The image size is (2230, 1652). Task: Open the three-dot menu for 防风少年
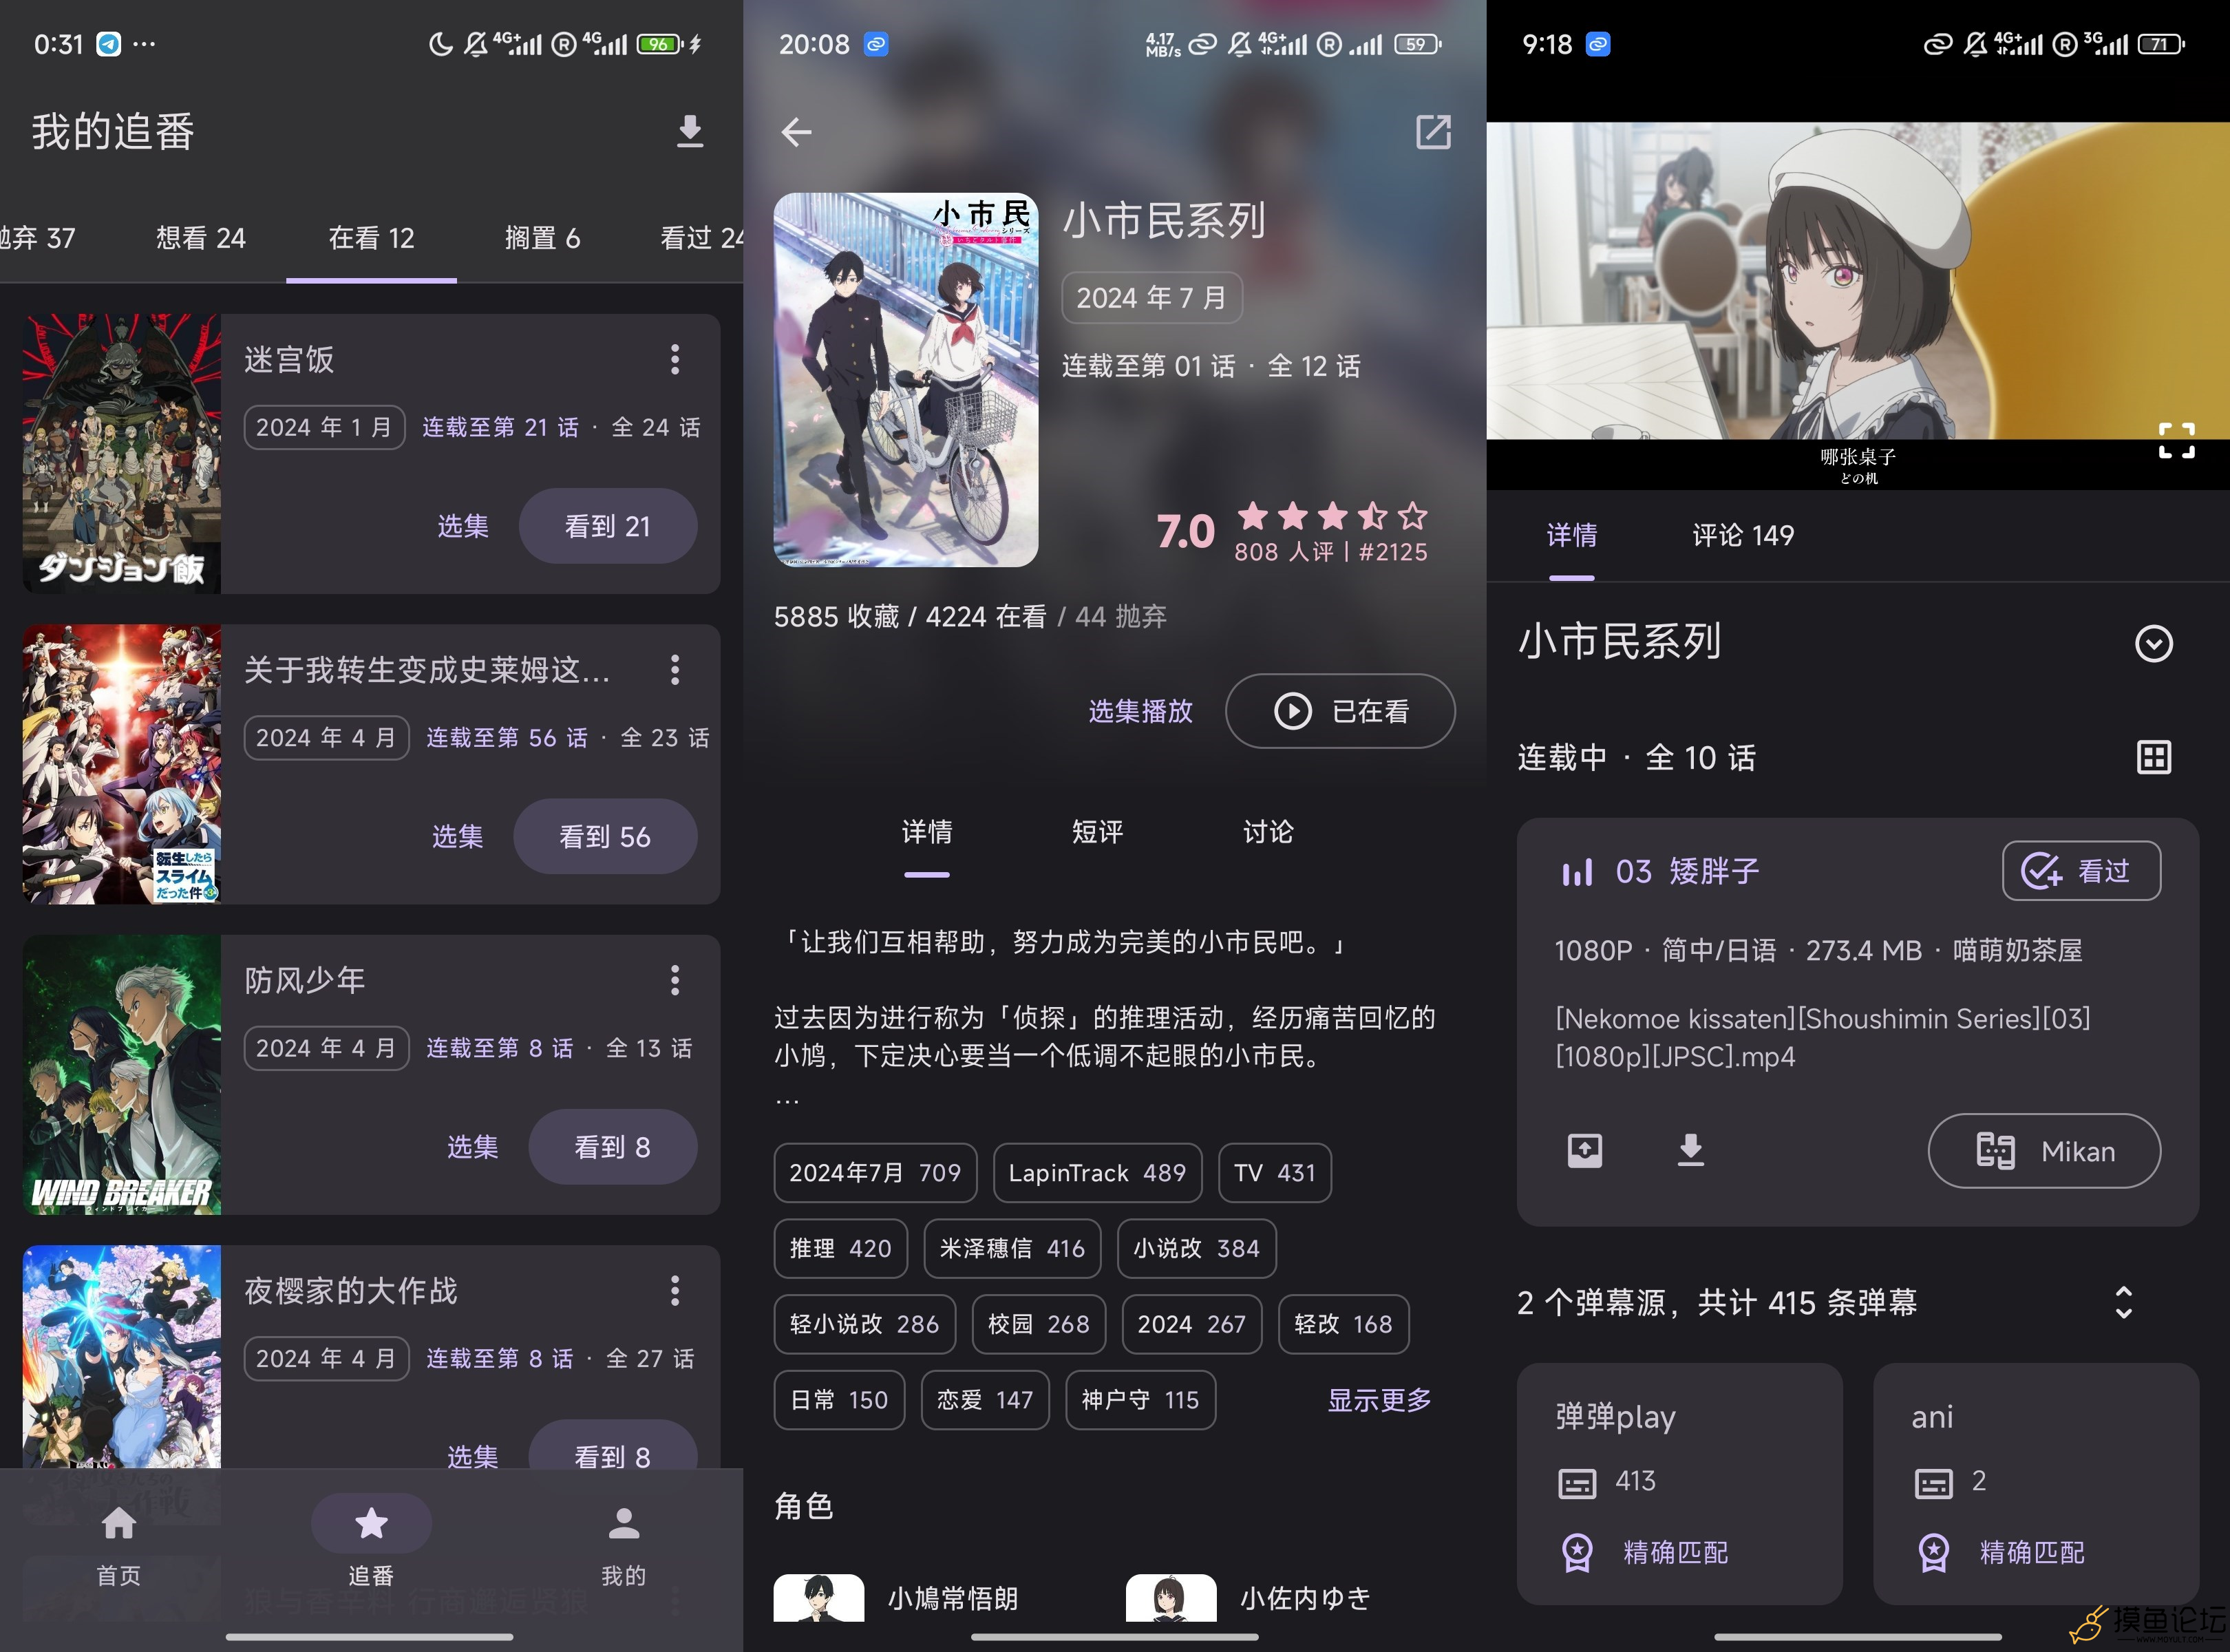(675, 980)
